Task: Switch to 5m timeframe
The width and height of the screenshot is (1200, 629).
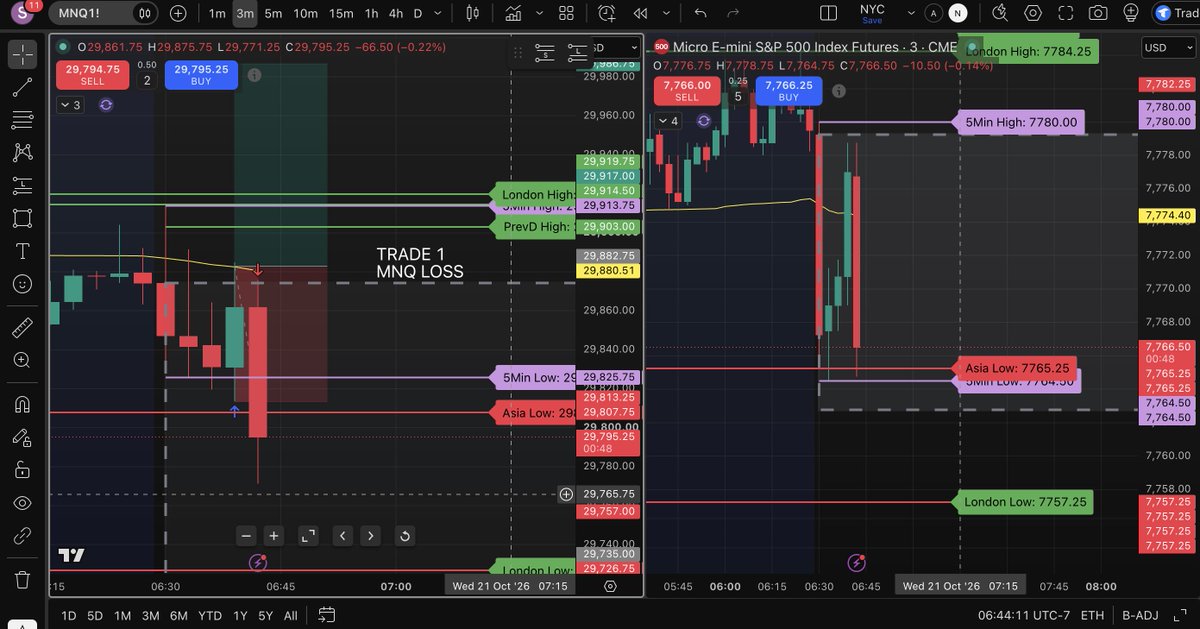Action: (273, 14)
